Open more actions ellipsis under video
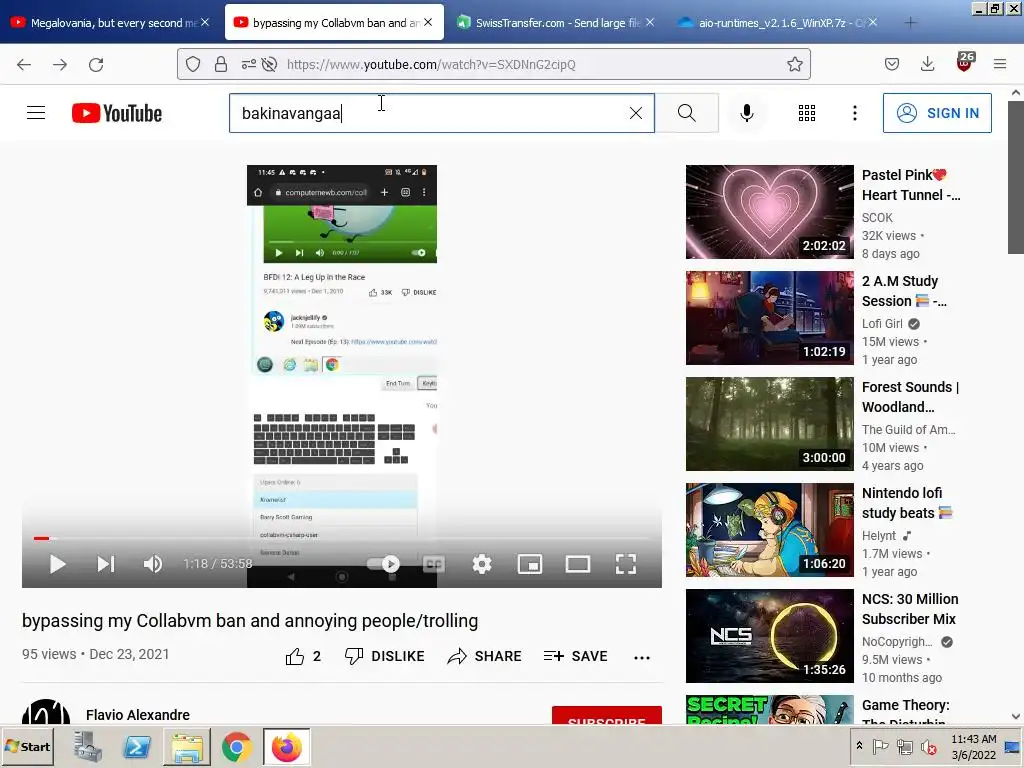 click(x=642, y=658)
